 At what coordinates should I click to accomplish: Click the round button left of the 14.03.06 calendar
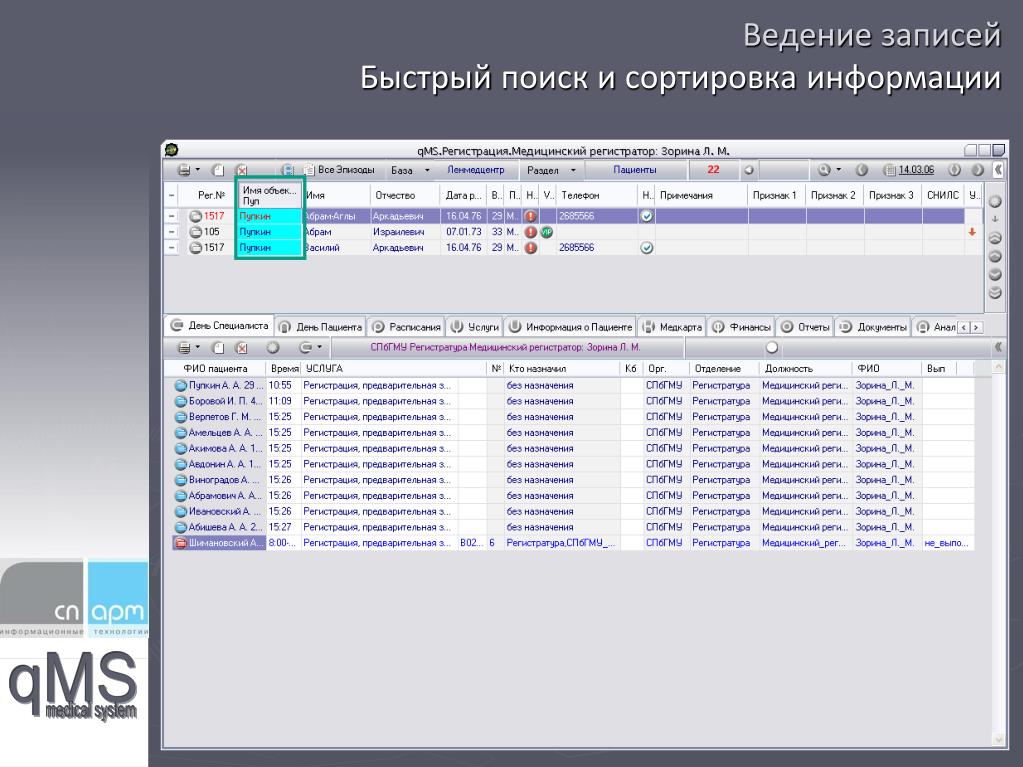tap(862, 170)
